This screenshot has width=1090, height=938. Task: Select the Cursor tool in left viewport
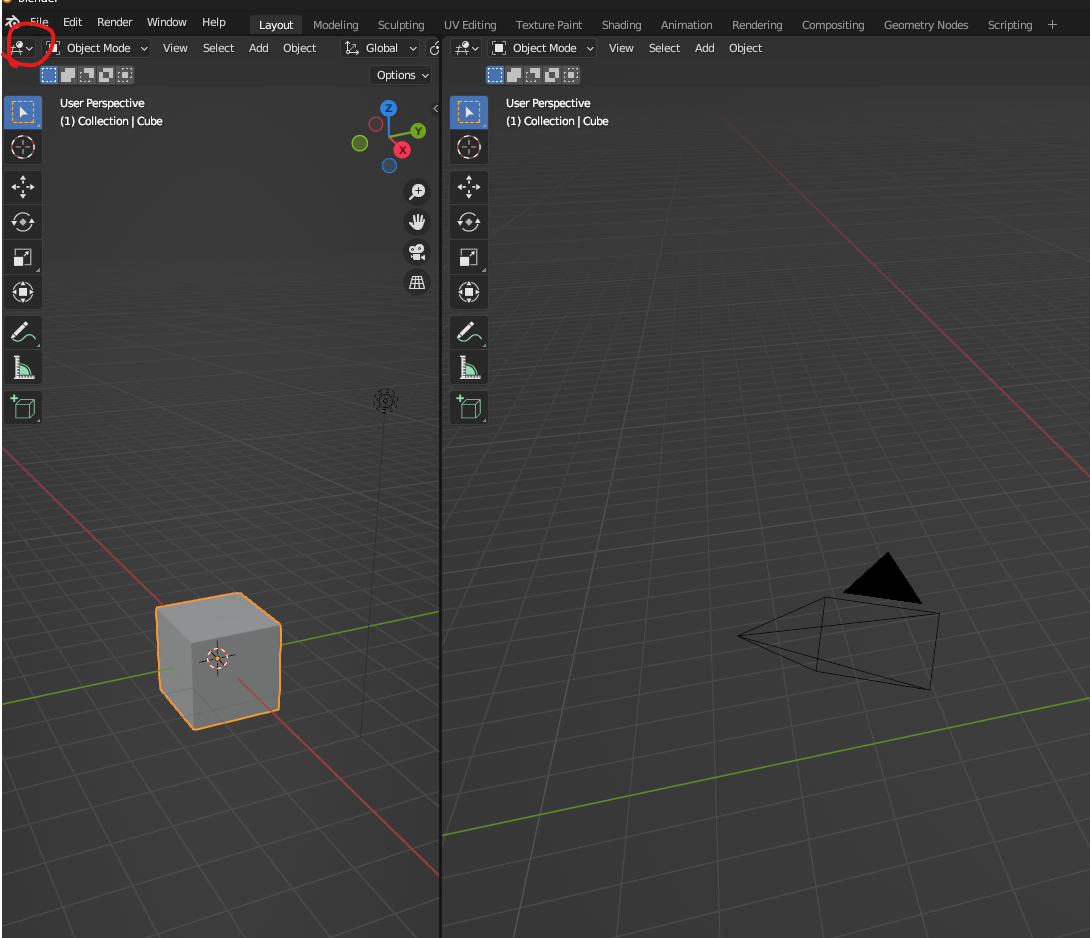click(23, 147)
